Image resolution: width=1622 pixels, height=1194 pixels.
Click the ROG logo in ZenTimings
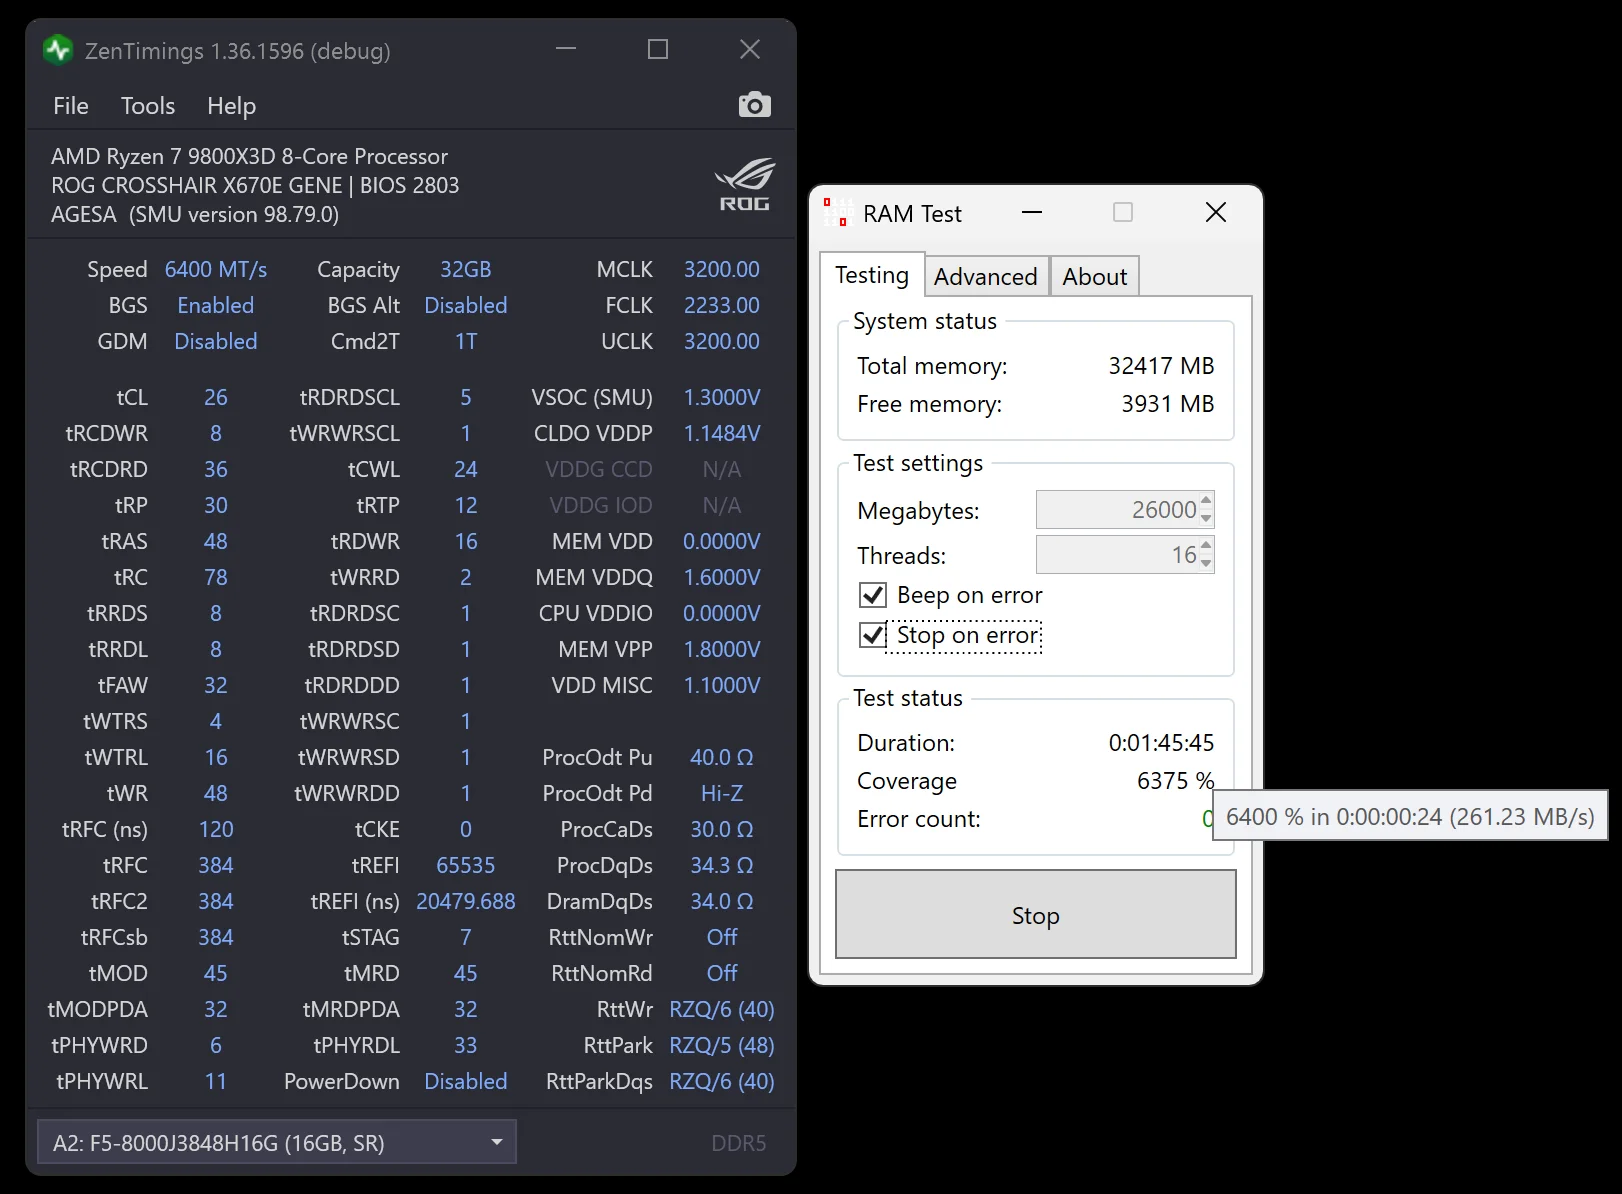coord(745,184)
